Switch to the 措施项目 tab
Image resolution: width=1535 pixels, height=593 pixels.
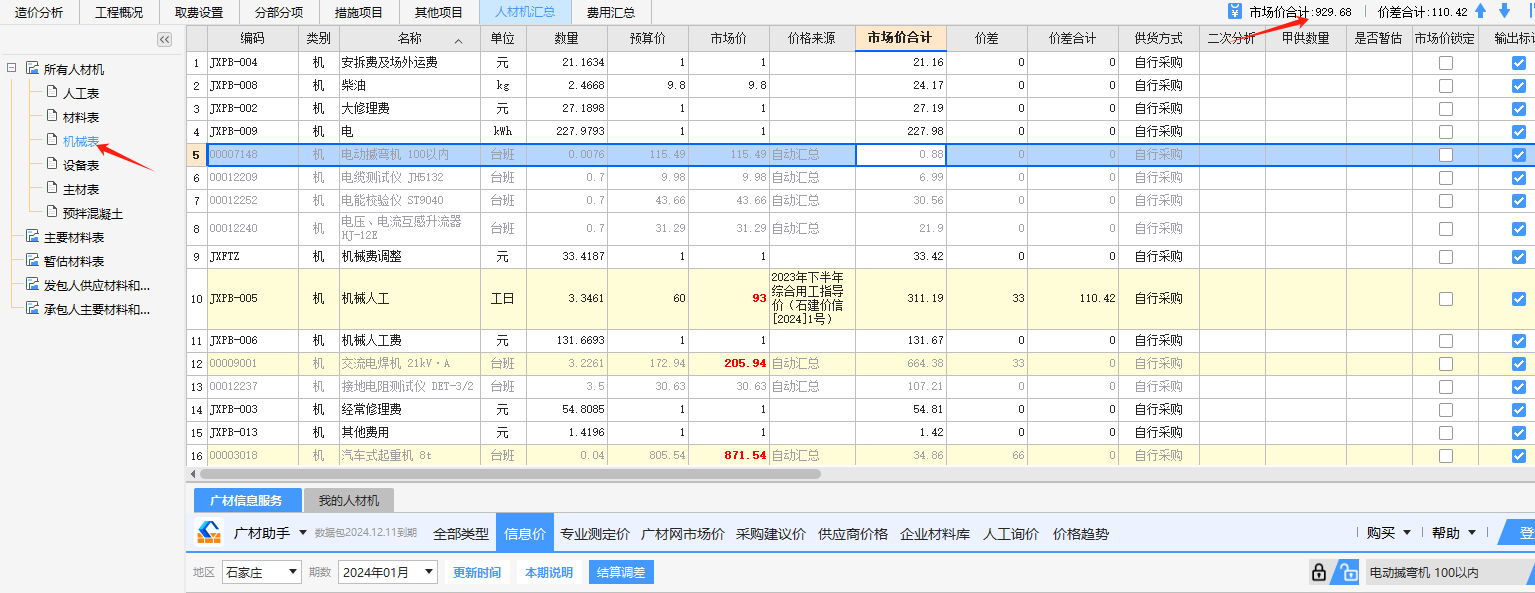point(359,12)
